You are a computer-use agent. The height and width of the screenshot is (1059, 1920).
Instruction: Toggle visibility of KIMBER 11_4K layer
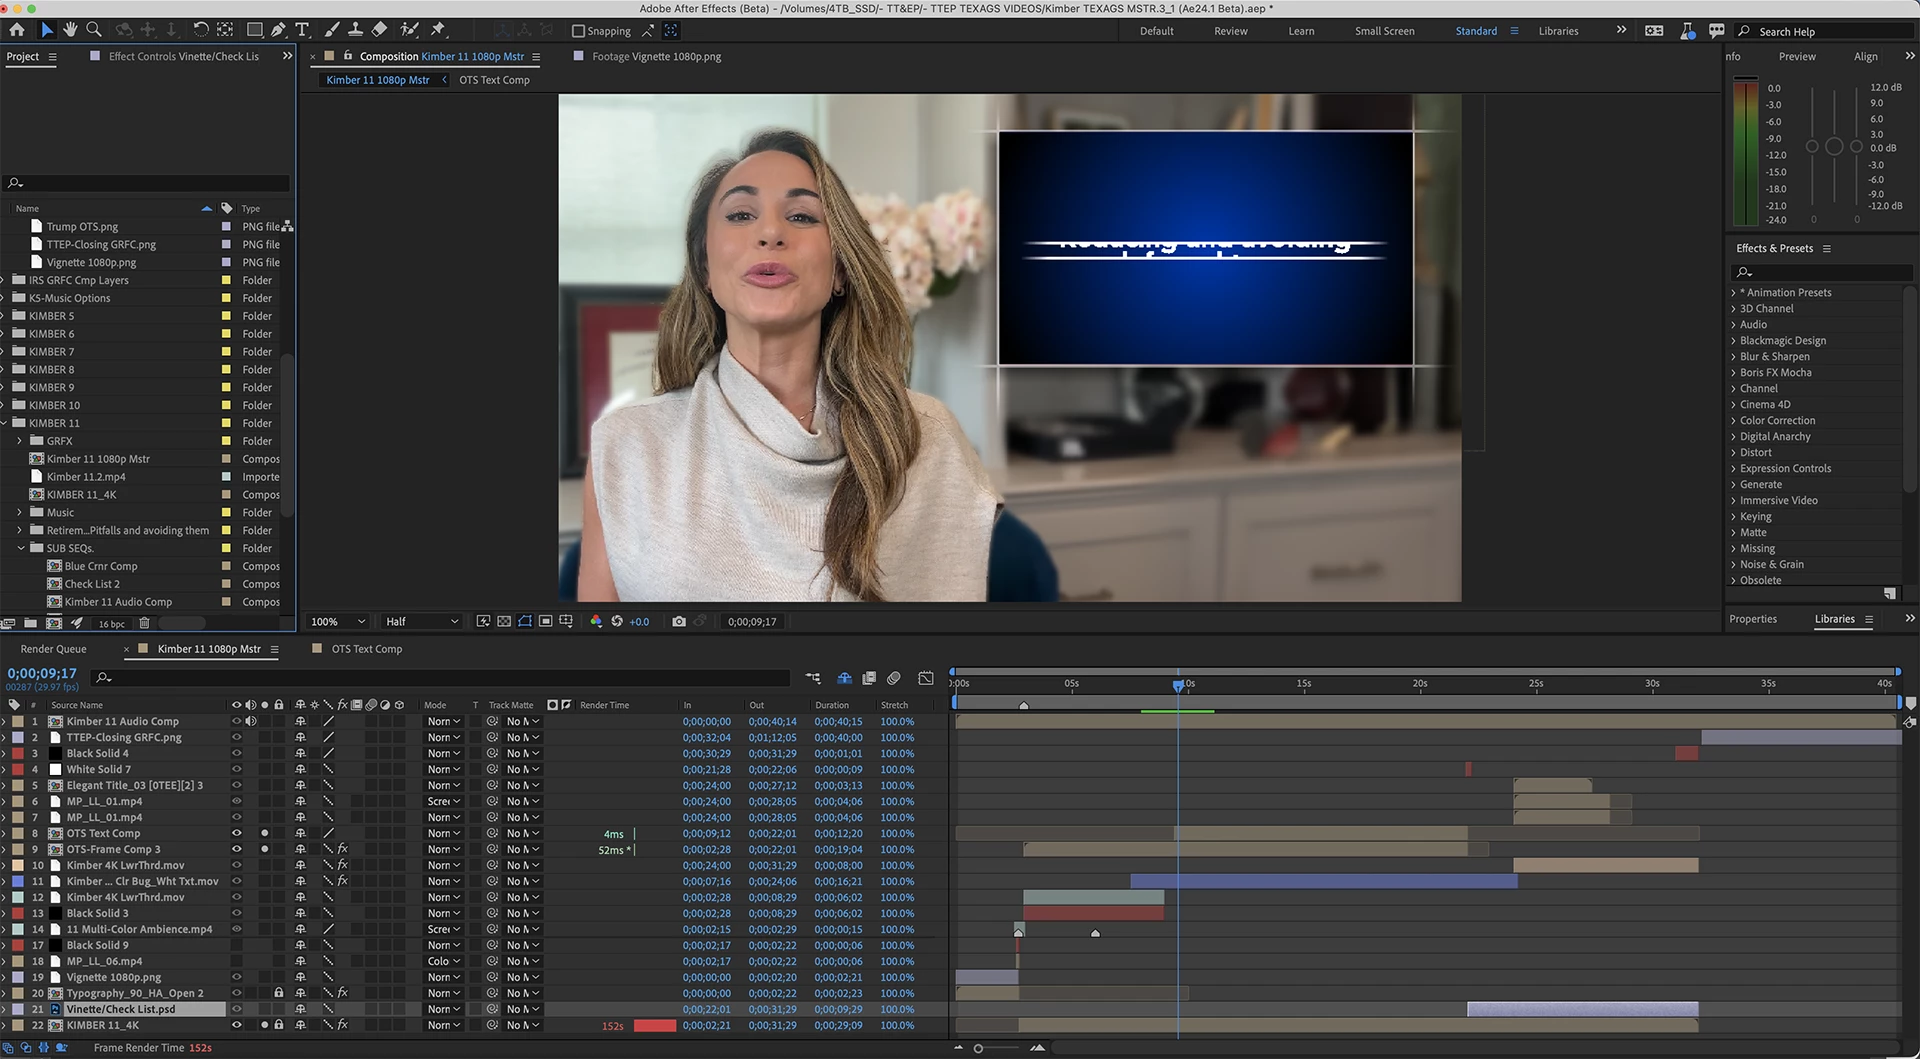[x=237, y=1025]
